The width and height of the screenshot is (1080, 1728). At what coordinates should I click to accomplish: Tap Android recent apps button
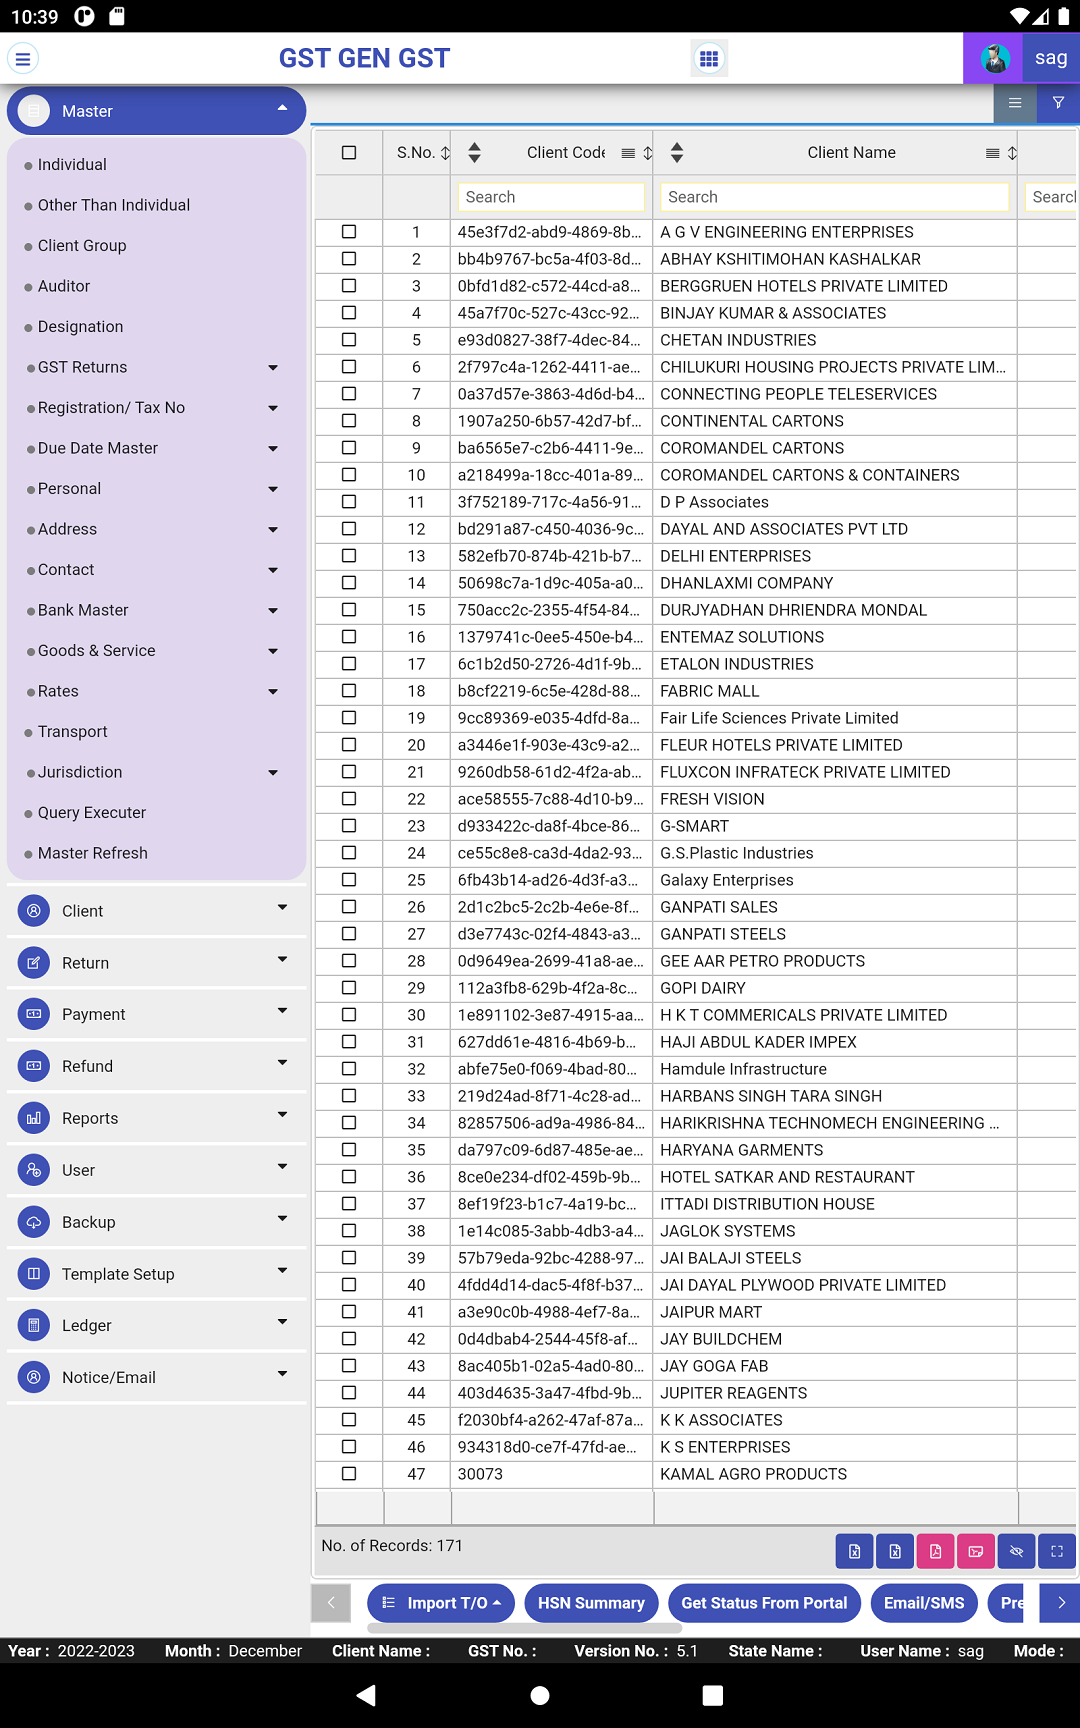click(x=713, y=1695)
